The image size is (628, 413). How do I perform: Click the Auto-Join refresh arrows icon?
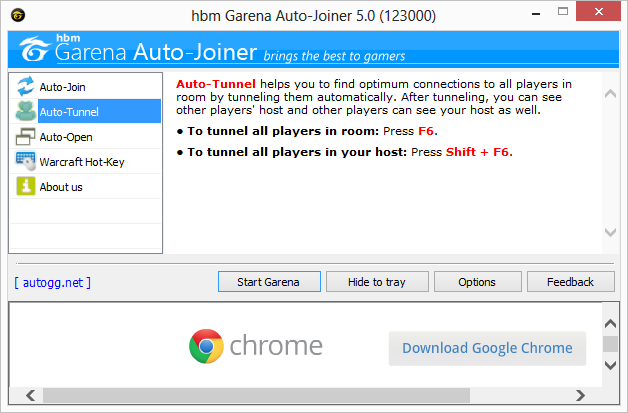tap(25, 86)
